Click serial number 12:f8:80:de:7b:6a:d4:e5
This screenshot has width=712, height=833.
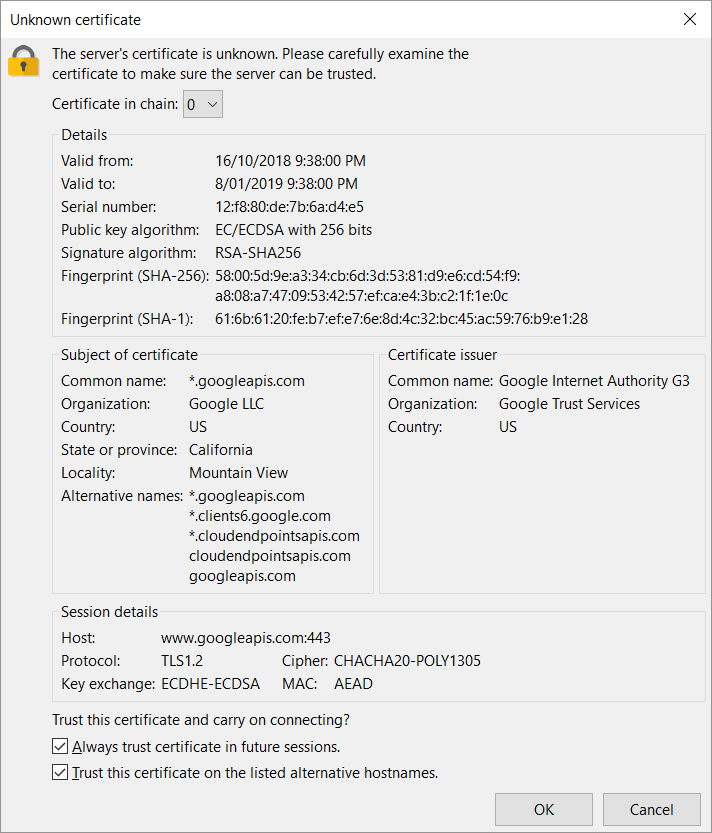[289, 207]
